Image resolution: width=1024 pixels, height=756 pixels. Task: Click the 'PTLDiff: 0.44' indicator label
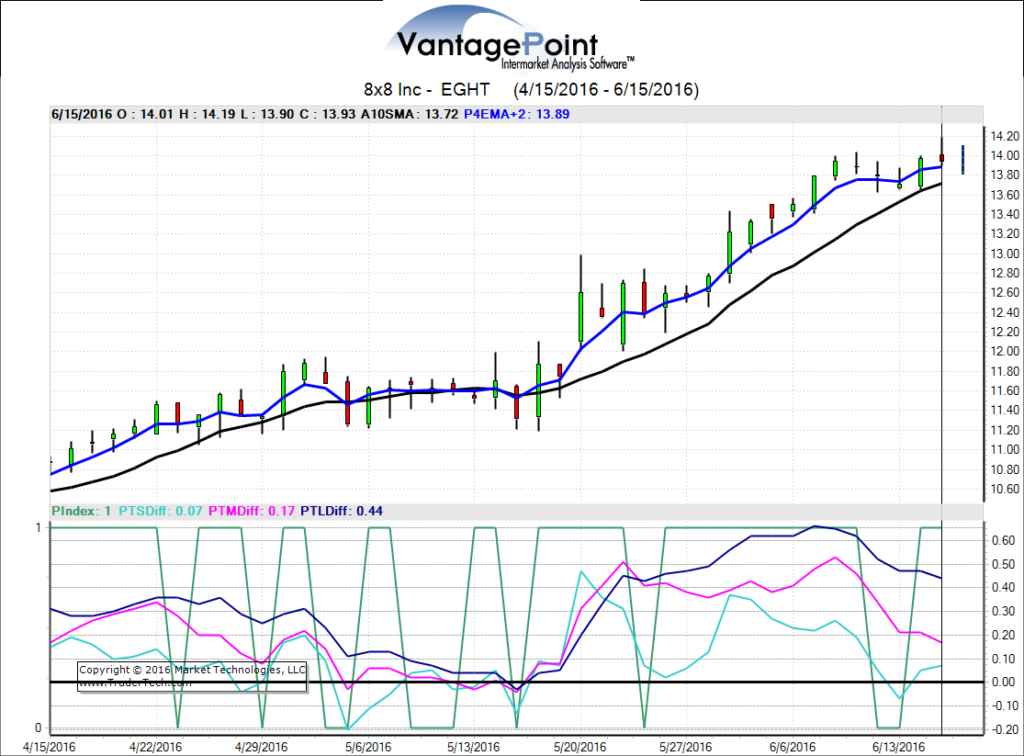click(342, 511)
